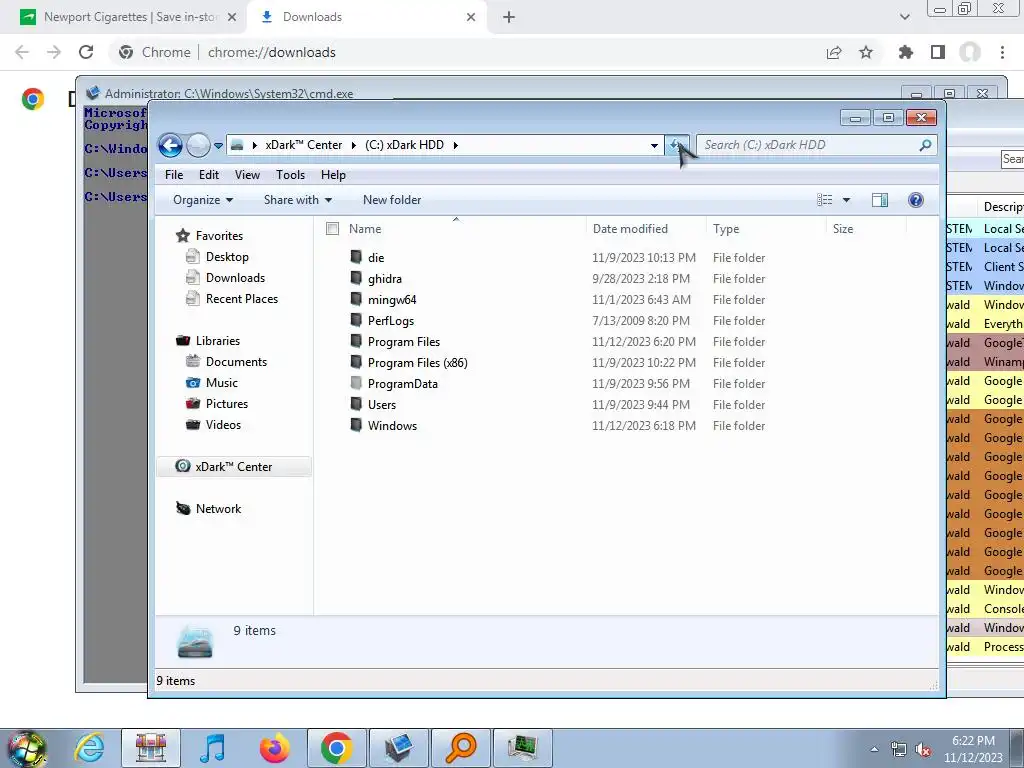This screenshot has width=1024, height=768.
Task: Open the address bar history dropdown
Action: point(654,146)
